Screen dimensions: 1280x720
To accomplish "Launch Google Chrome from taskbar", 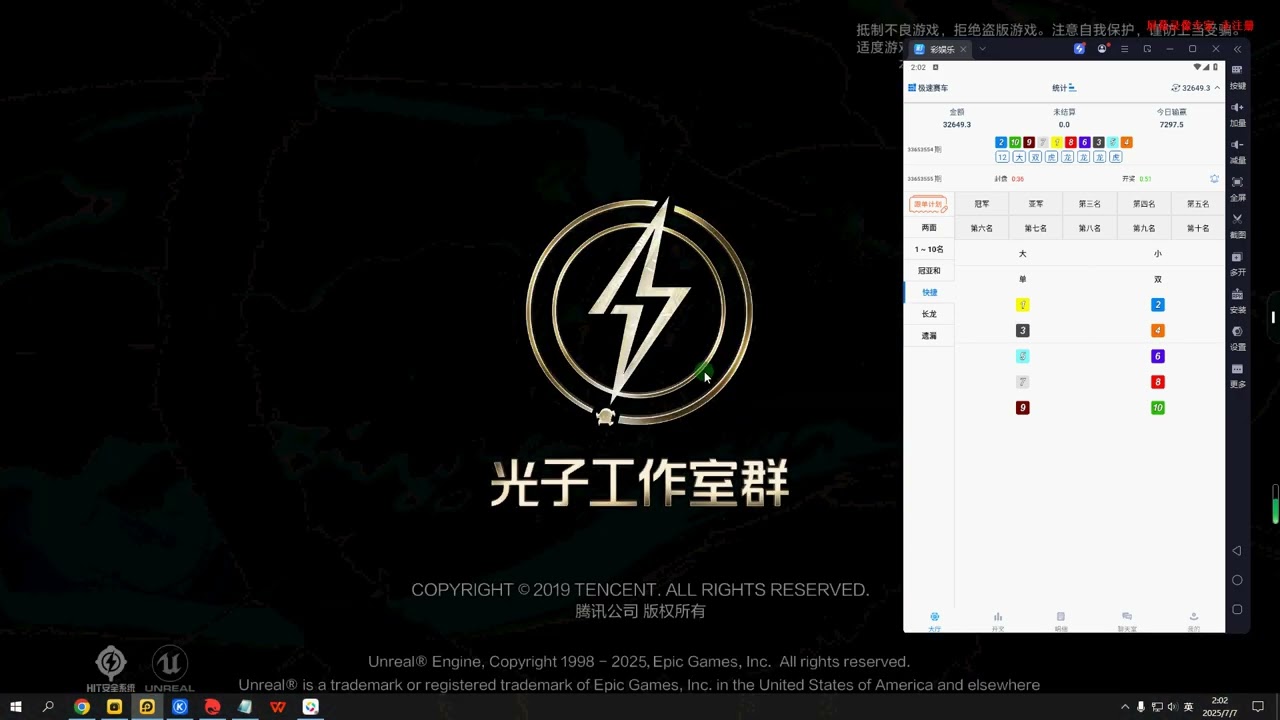I will (x=82, y=707).
